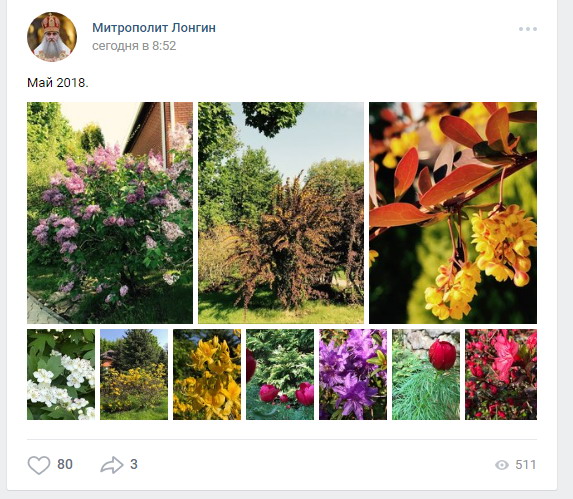Open the Митрополит Лонгин author name link

[x=154, y=28]
